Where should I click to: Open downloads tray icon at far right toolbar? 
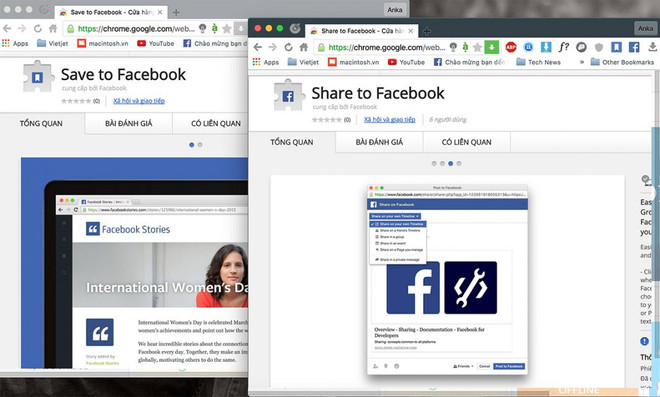(652, 47)
